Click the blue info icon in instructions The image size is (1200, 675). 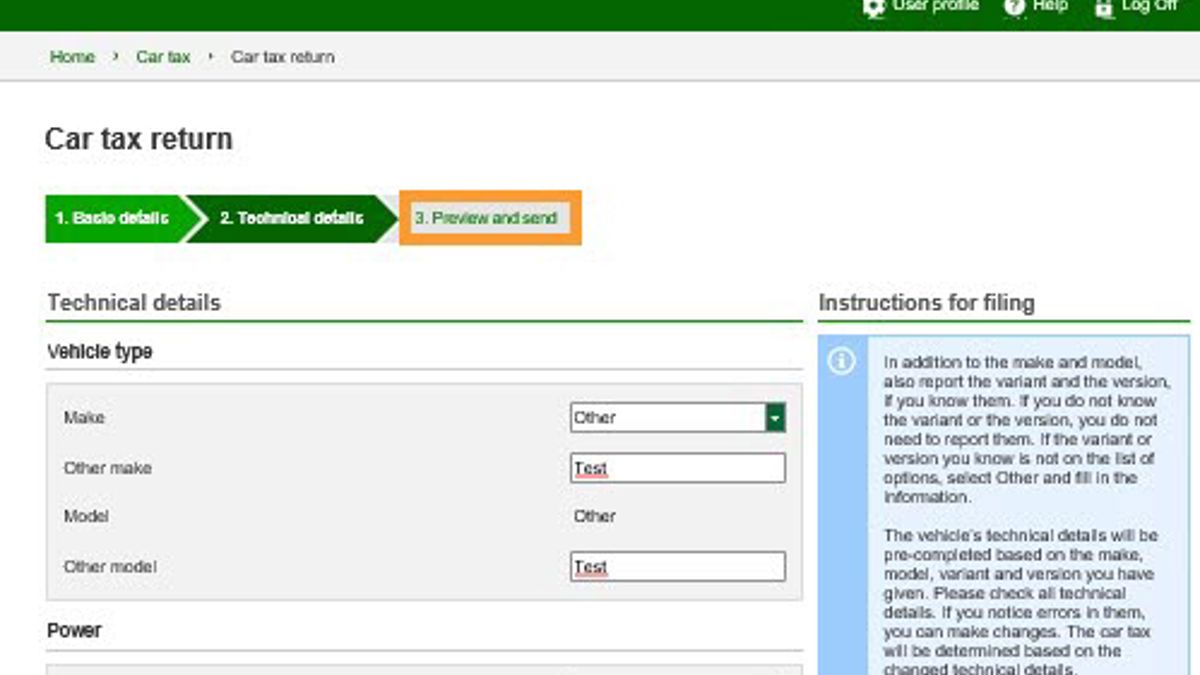842,361
